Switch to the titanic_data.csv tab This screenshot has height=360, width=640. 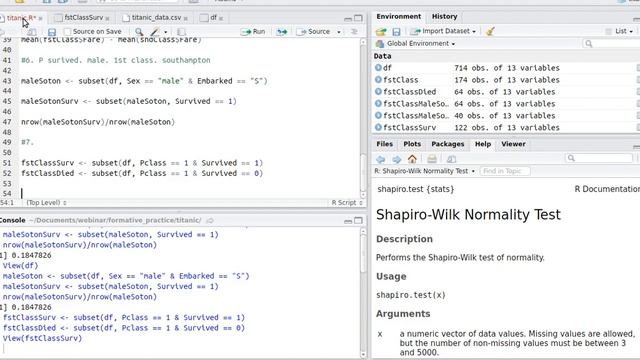pyautogui.click(x=156, y=18)
